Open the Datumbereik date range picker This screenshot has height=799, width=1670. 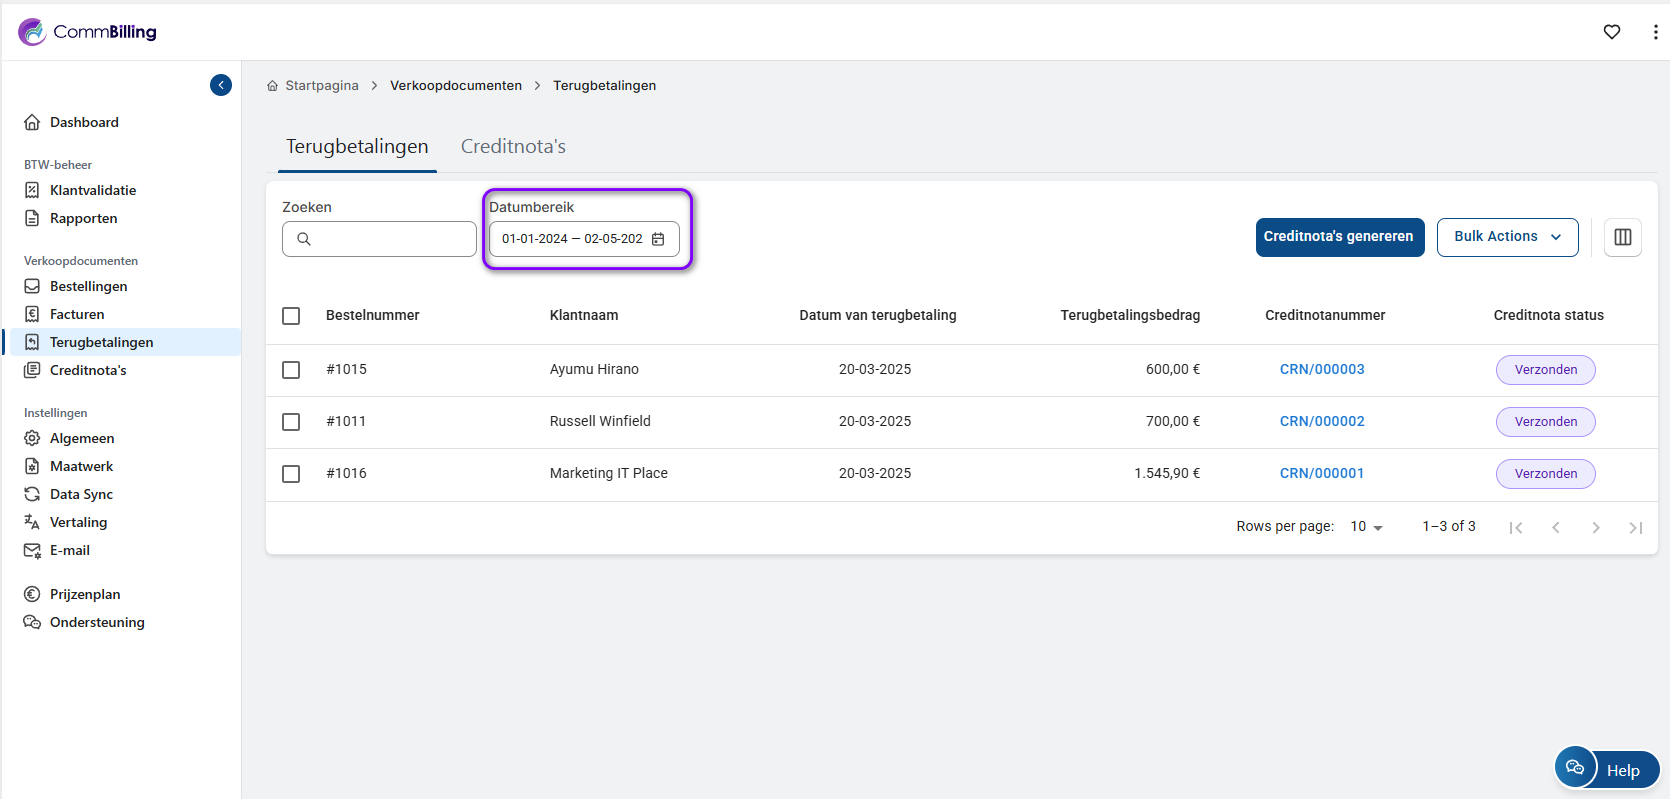tap(572, 239)
